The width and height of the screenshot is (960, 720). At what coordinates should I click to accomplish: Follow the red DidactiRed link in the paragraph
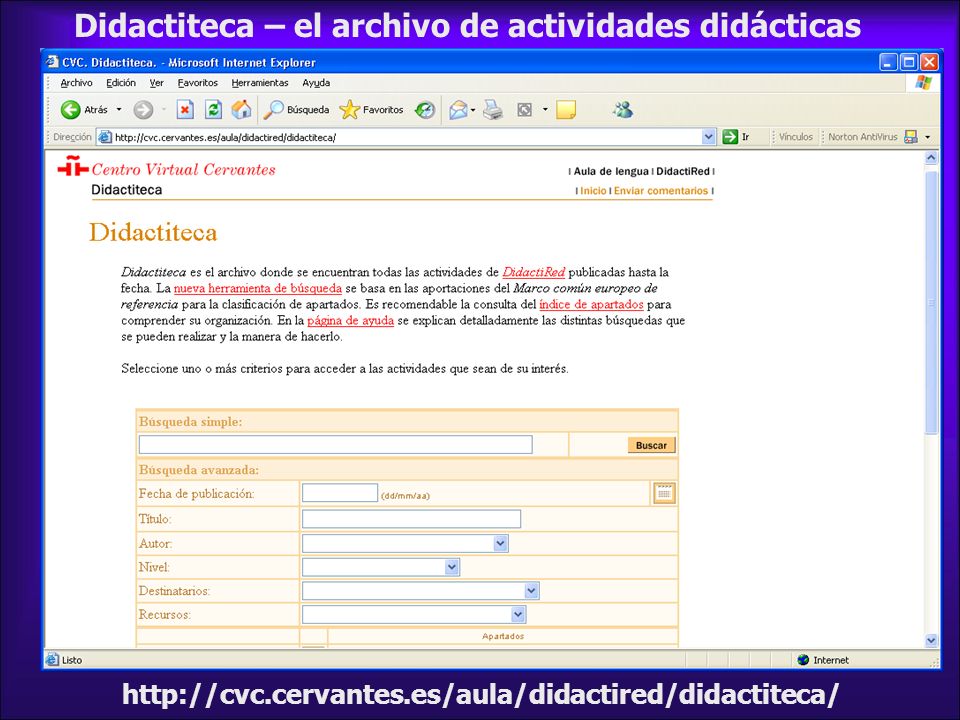[x=533, y=272]
